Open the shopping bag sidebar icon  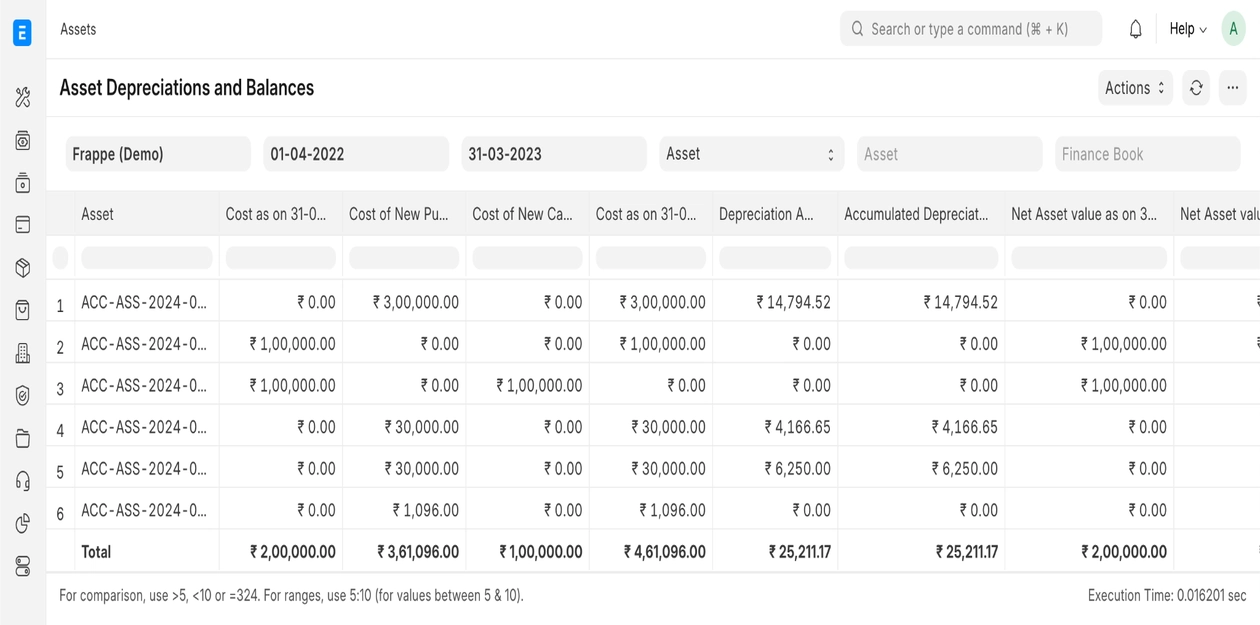[x=23, y=310]
